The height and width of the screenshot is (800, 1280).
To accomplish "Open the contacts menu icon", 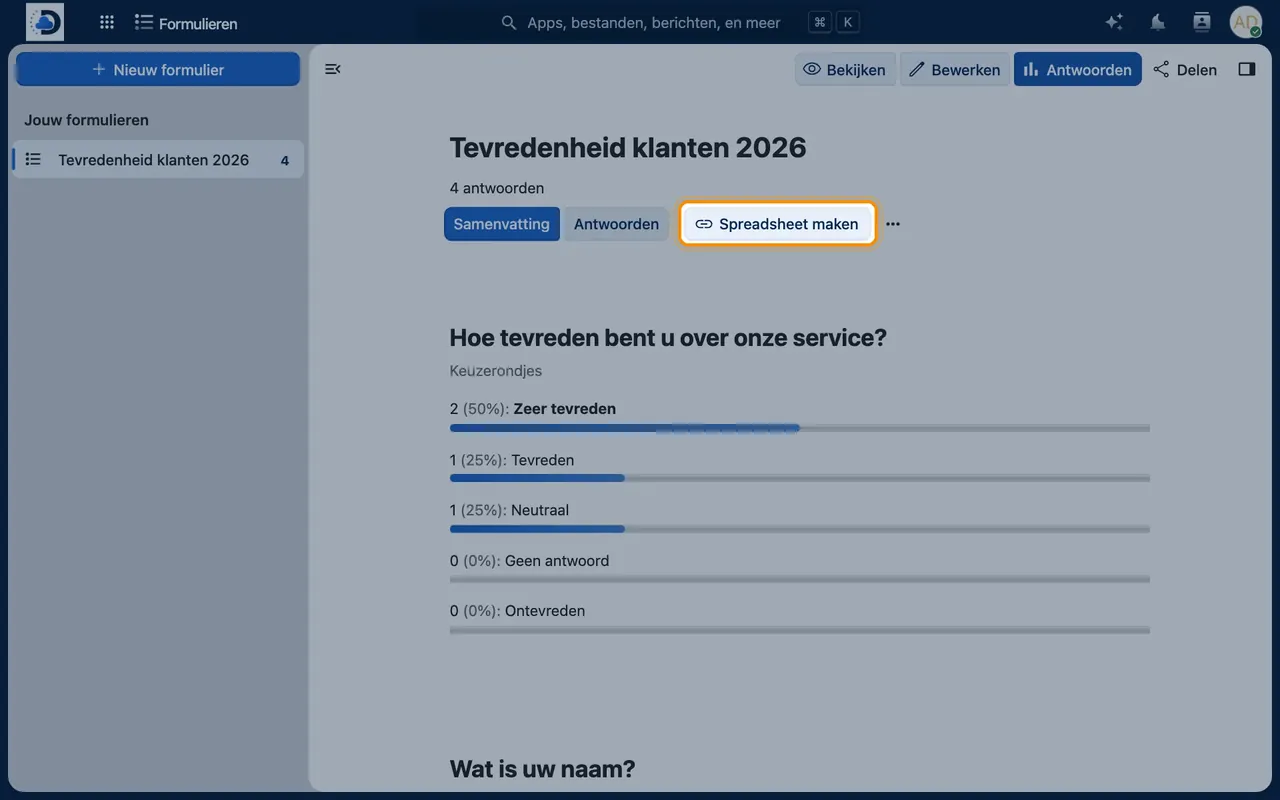I will (1202, 22).
